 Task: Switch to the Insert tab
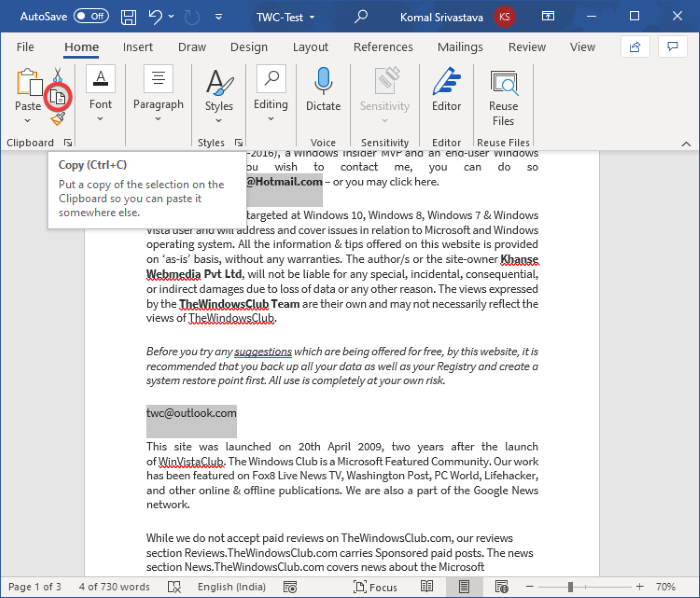(x=138, y=47)
